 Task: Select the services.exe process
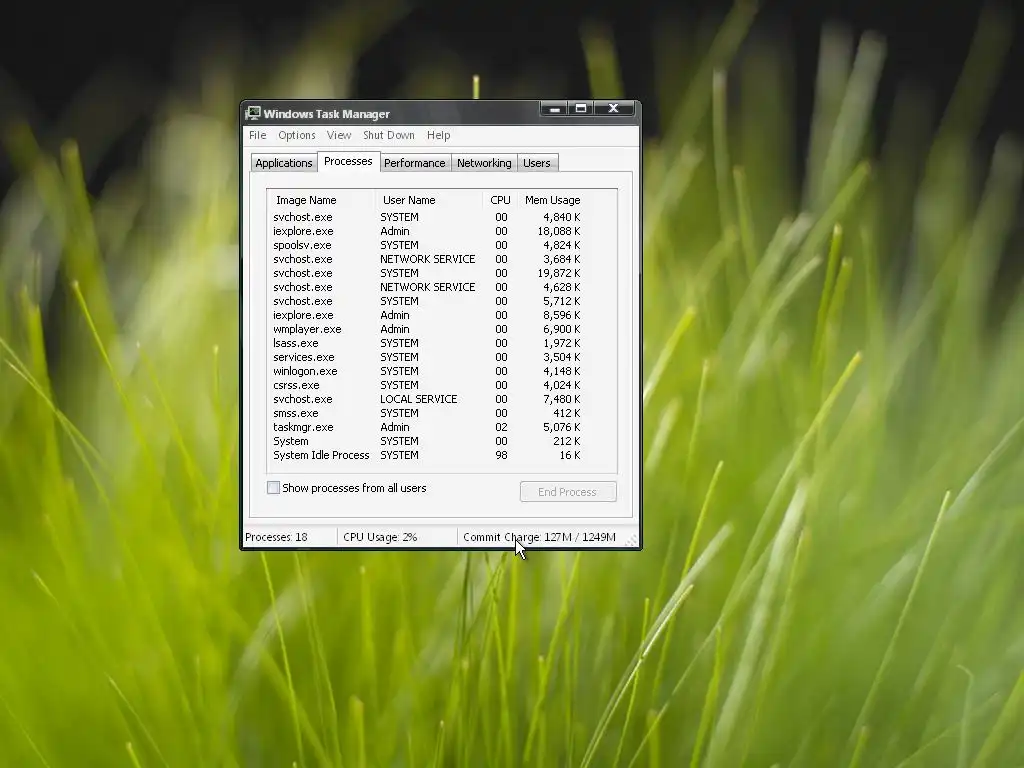(x=426, y=357)
